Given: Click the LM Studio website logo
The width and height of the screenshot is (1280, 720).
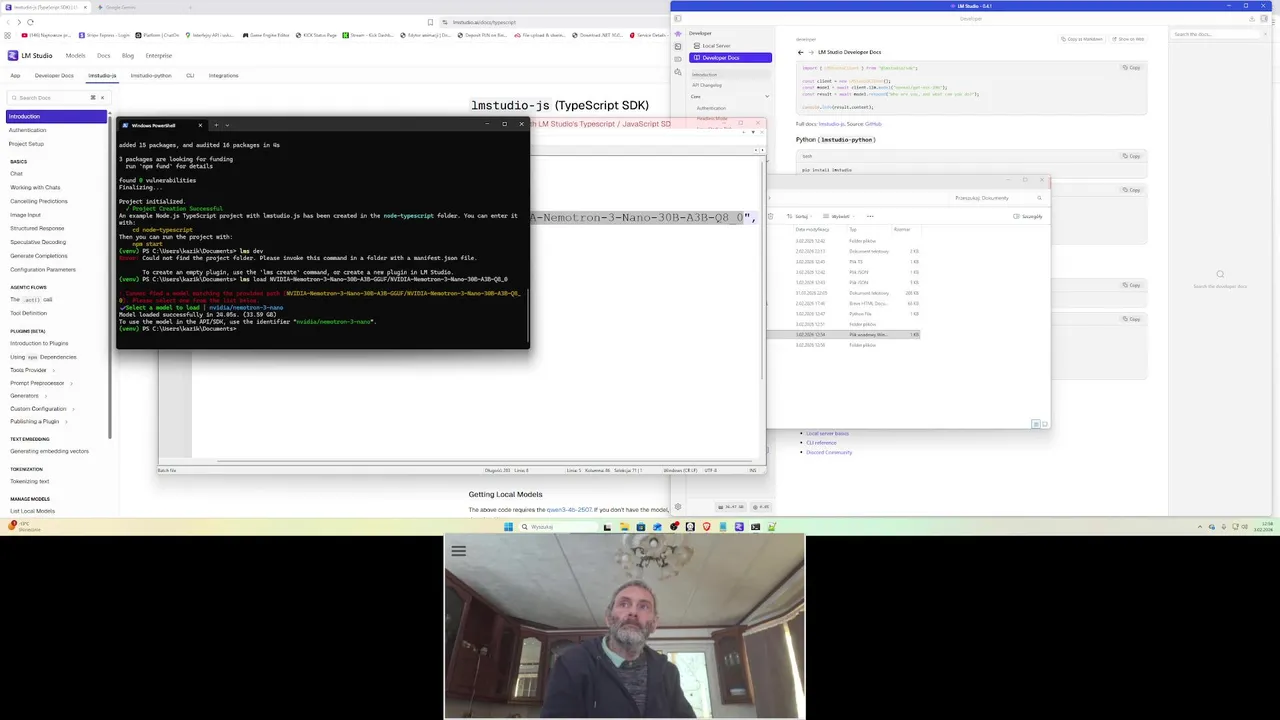Looking at the screenshot, I should [x=30, y=56].
